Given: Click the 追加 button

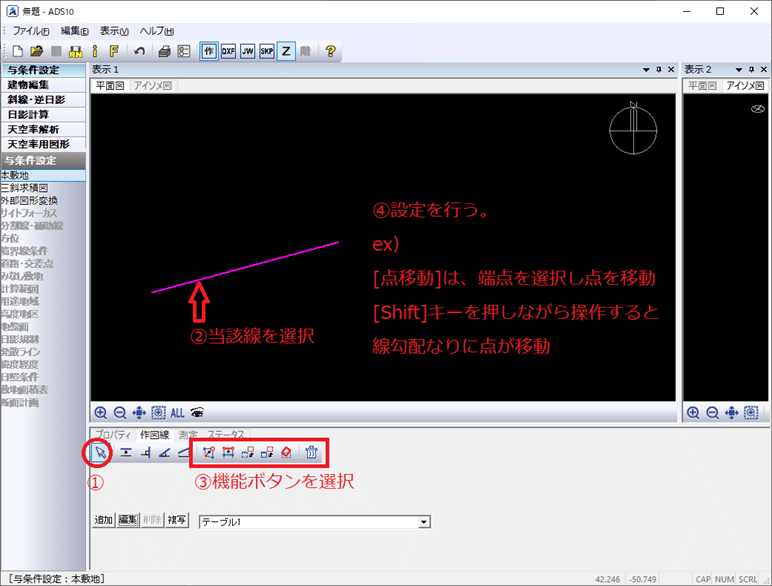Looking at the screenshot, I should [103, 520].
